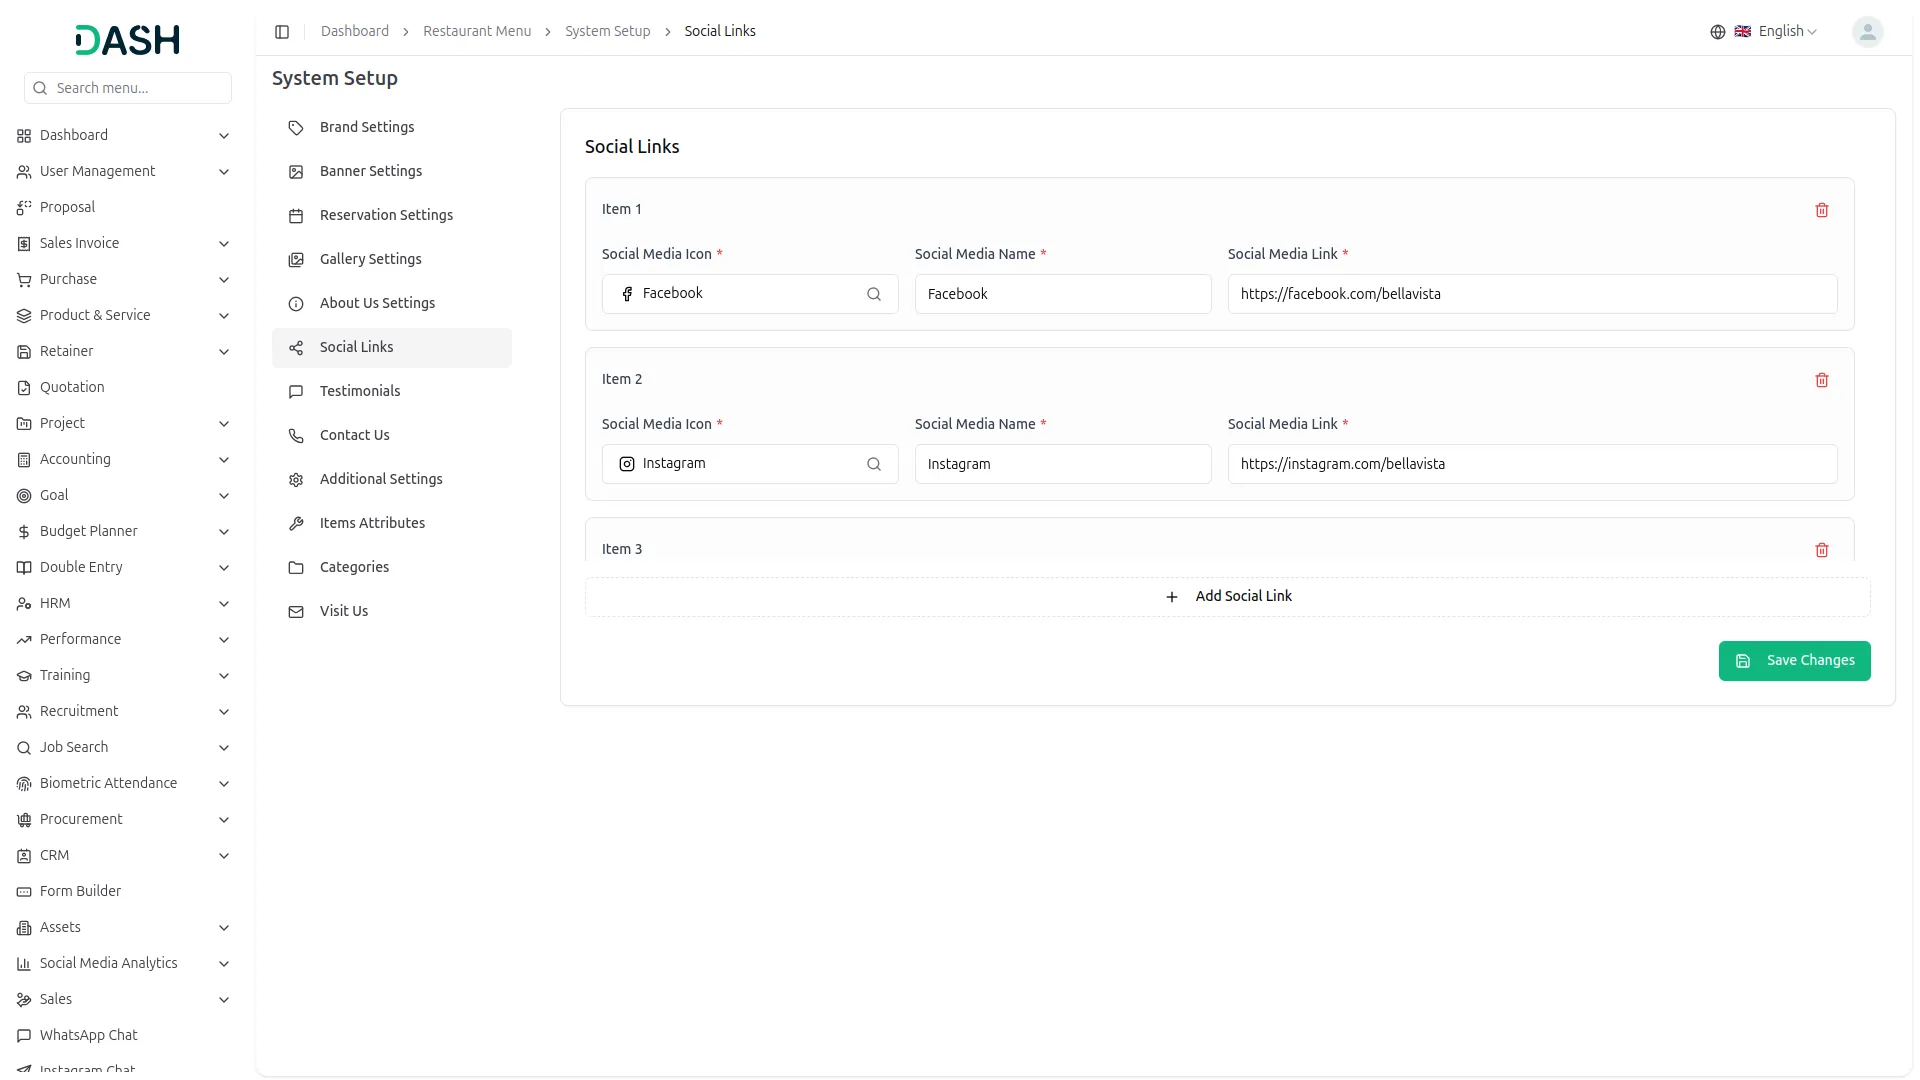This screenshot has width=1920, height=1080.
Task: Open Brand Settings section
Action: [x=366, y=127]
